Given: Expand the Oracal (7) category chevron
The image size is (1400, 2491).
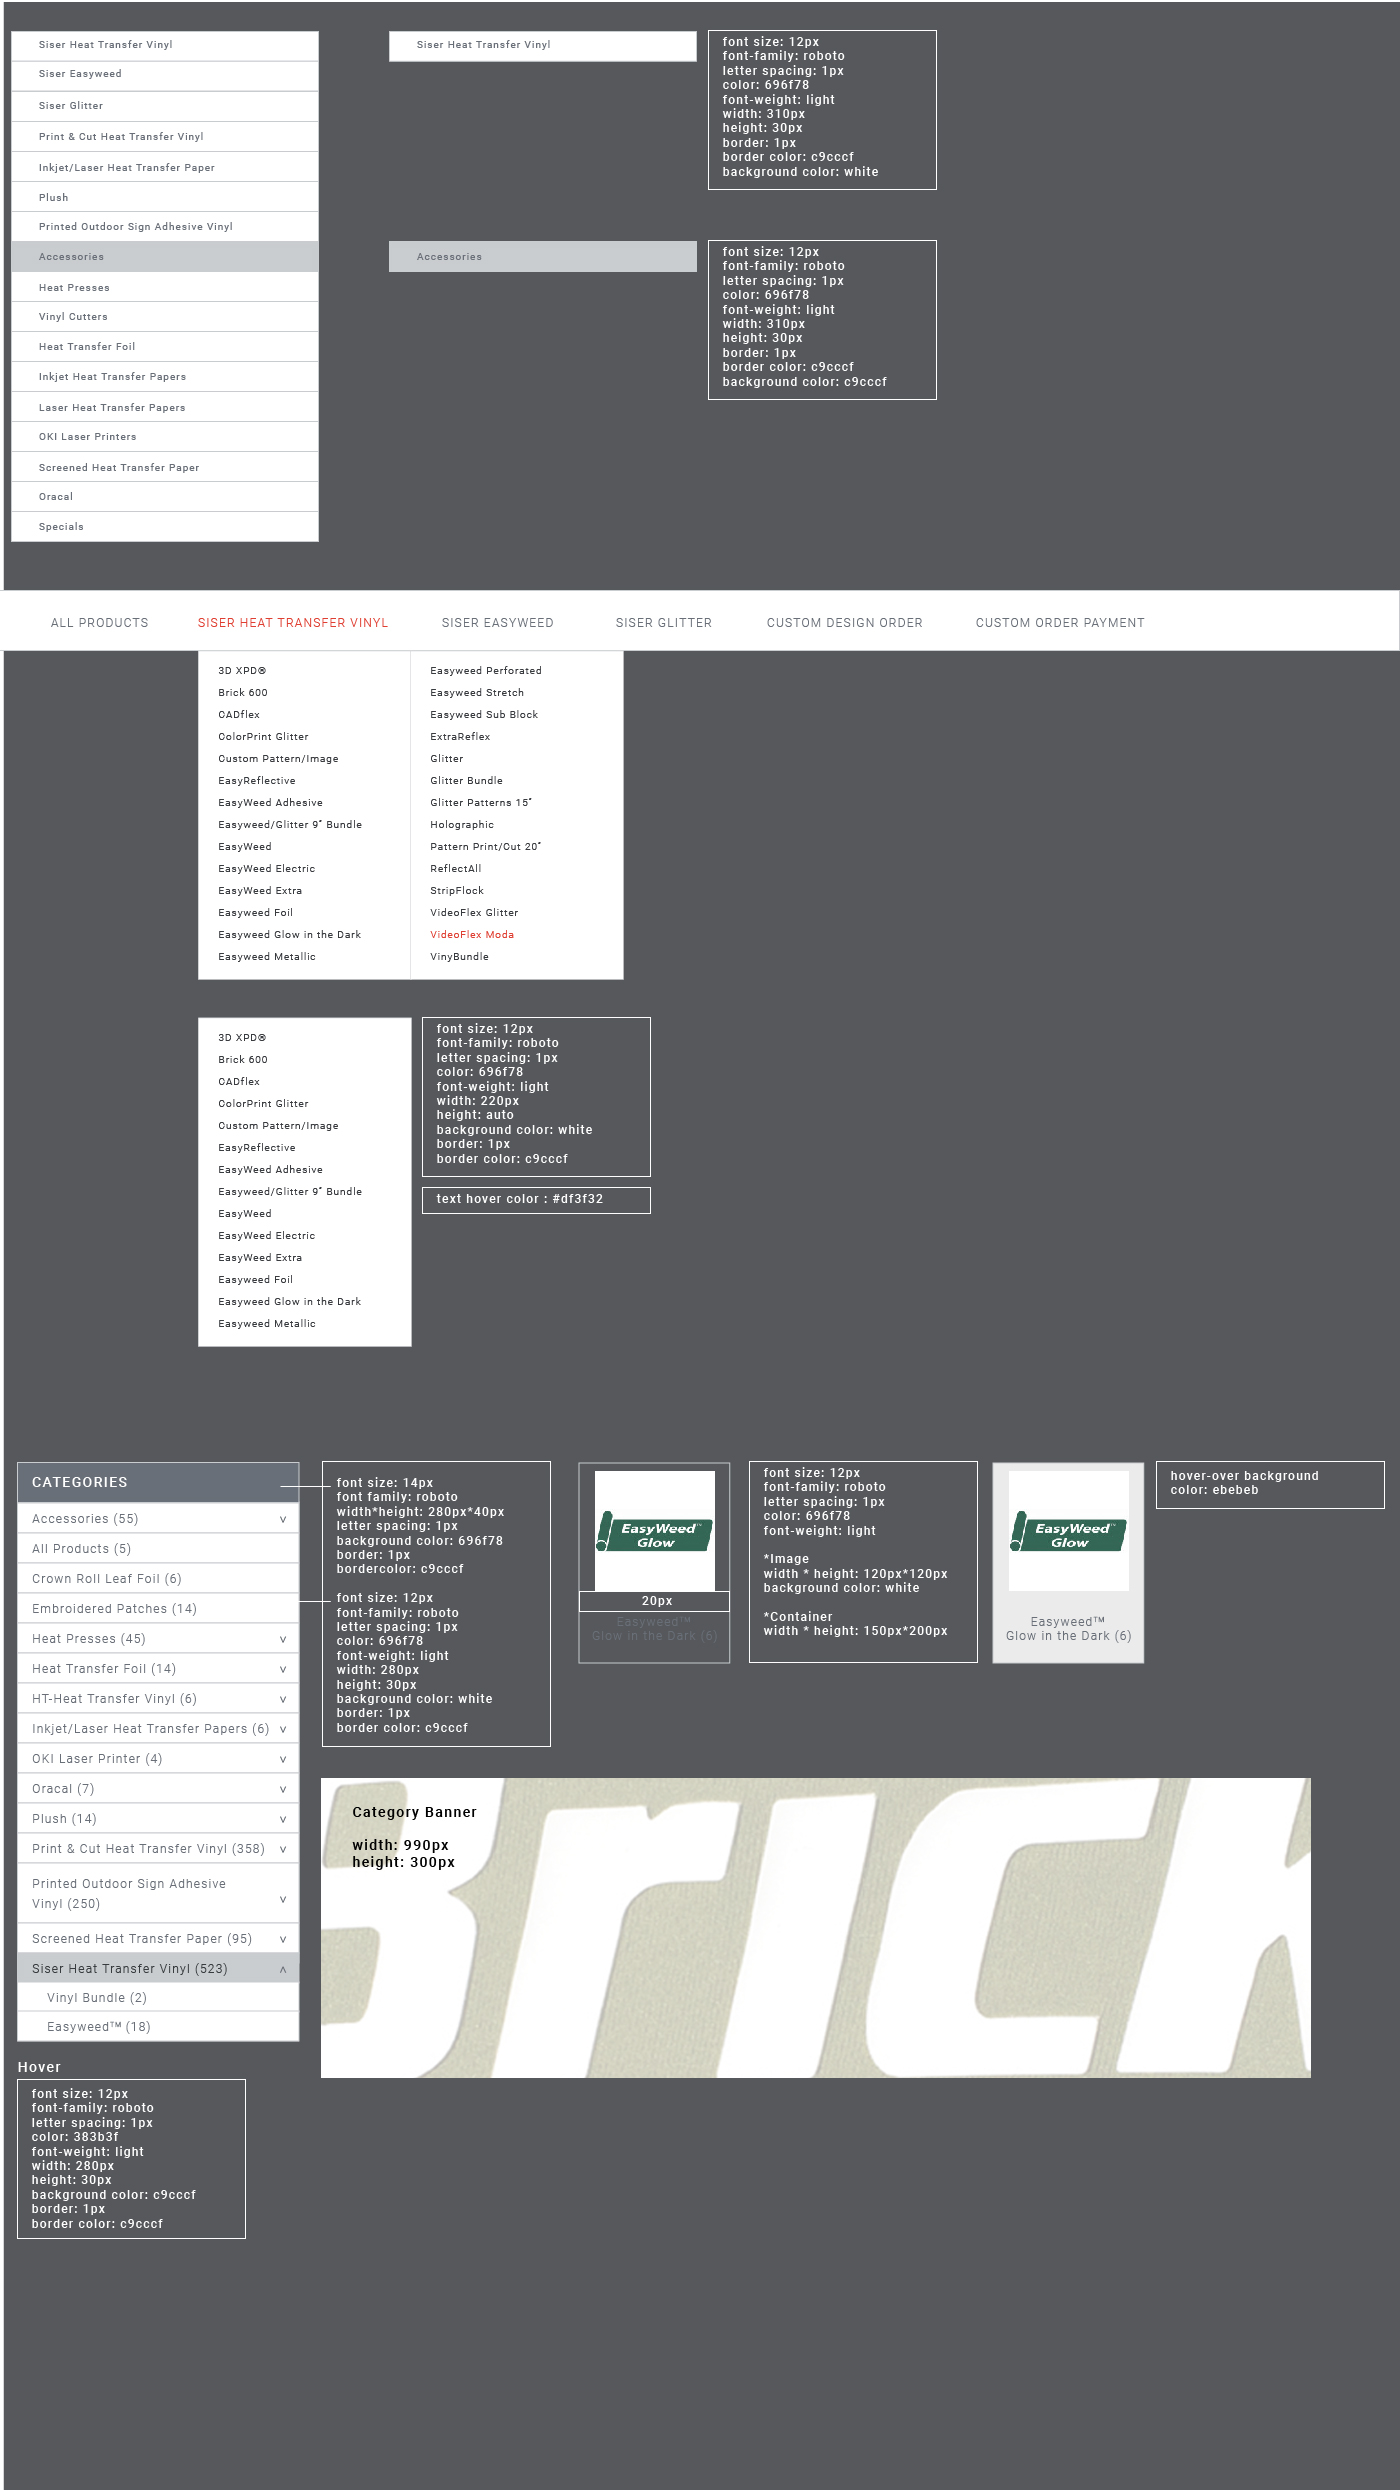Looking at the screenshot, I should [283, 1789].
